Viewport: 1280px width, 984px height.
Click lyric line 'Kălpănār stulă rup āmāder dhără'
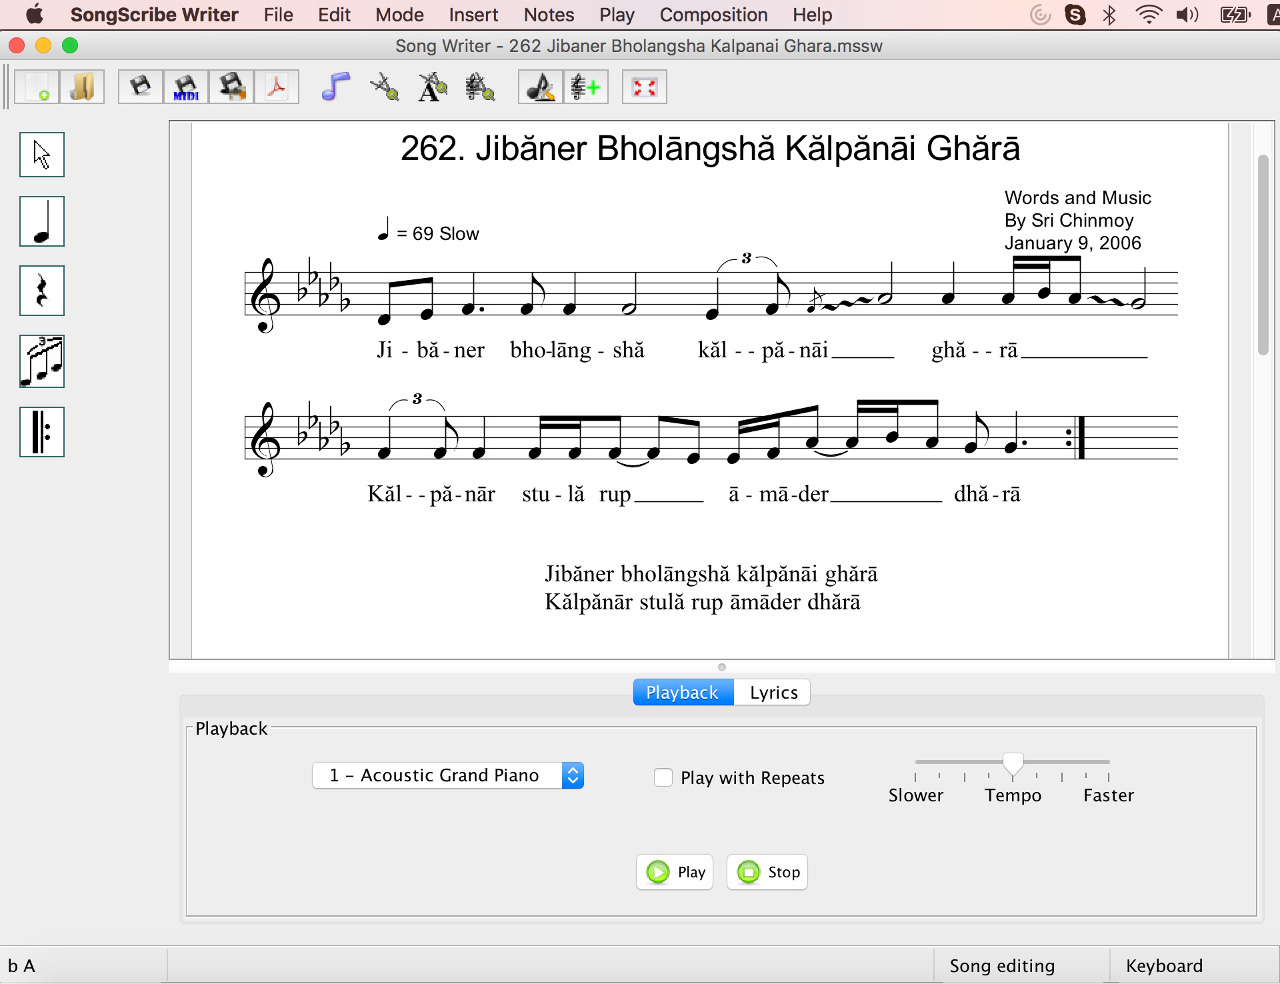pyautogui.click(x=702, y=602)
